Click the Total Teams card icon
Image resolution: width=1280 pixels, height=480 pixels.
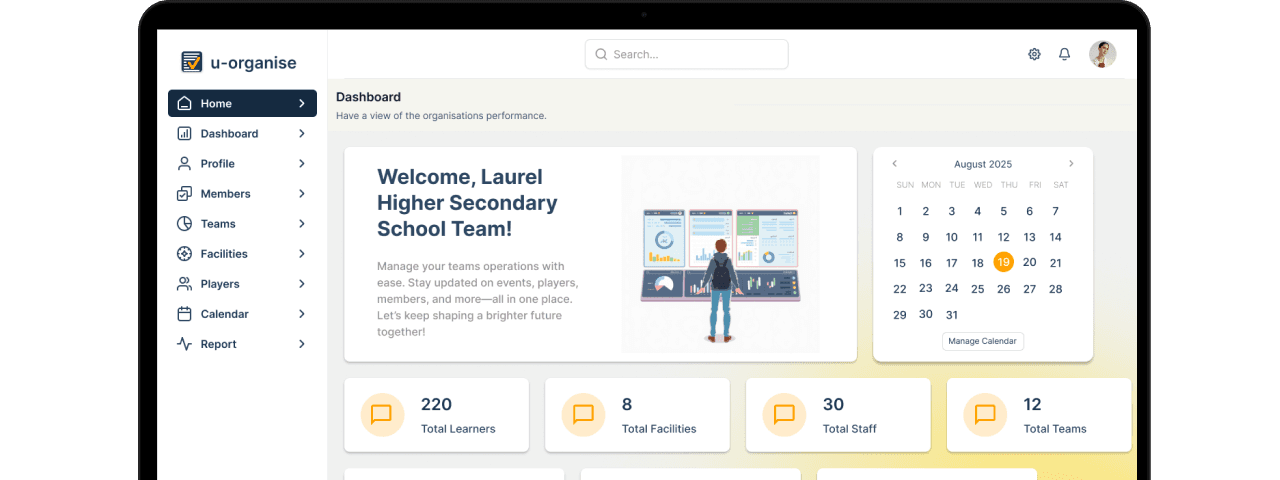coord(985,414)
